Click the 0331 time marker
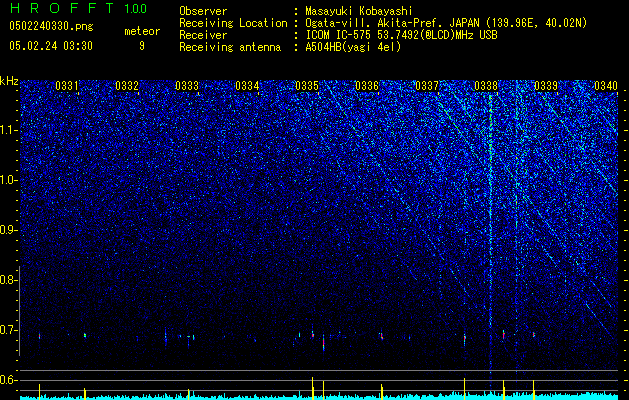 click(67, 86)
